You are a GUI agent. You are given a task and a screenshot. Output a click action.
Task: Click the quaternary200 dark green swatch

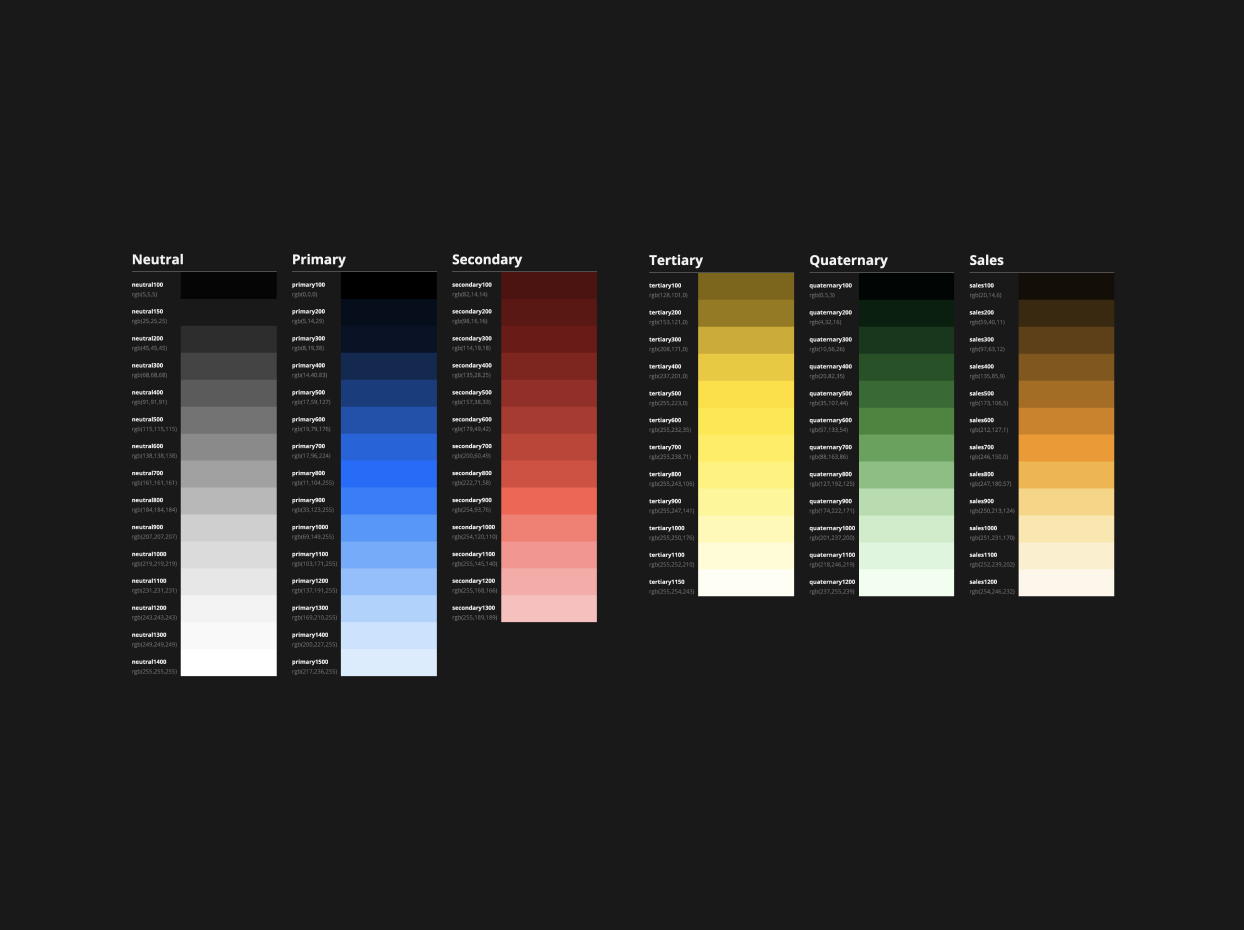[x=906, y=313]
